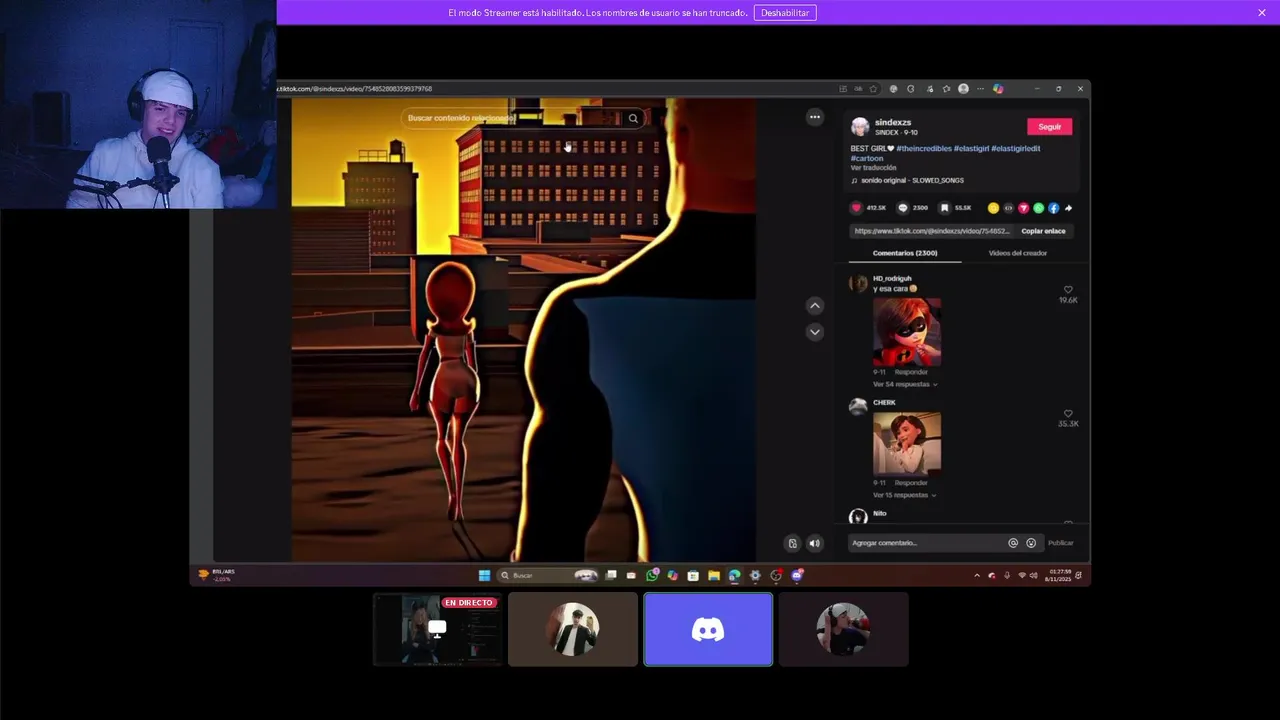Open #theincredibles hashtag
Viewport: 1280px width, 720px height.
tap(923, 148)
